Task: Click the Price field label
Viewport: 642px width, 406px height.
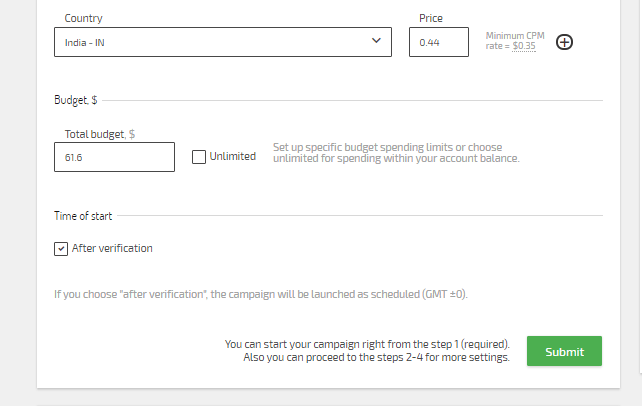Action: click(431, 18)
